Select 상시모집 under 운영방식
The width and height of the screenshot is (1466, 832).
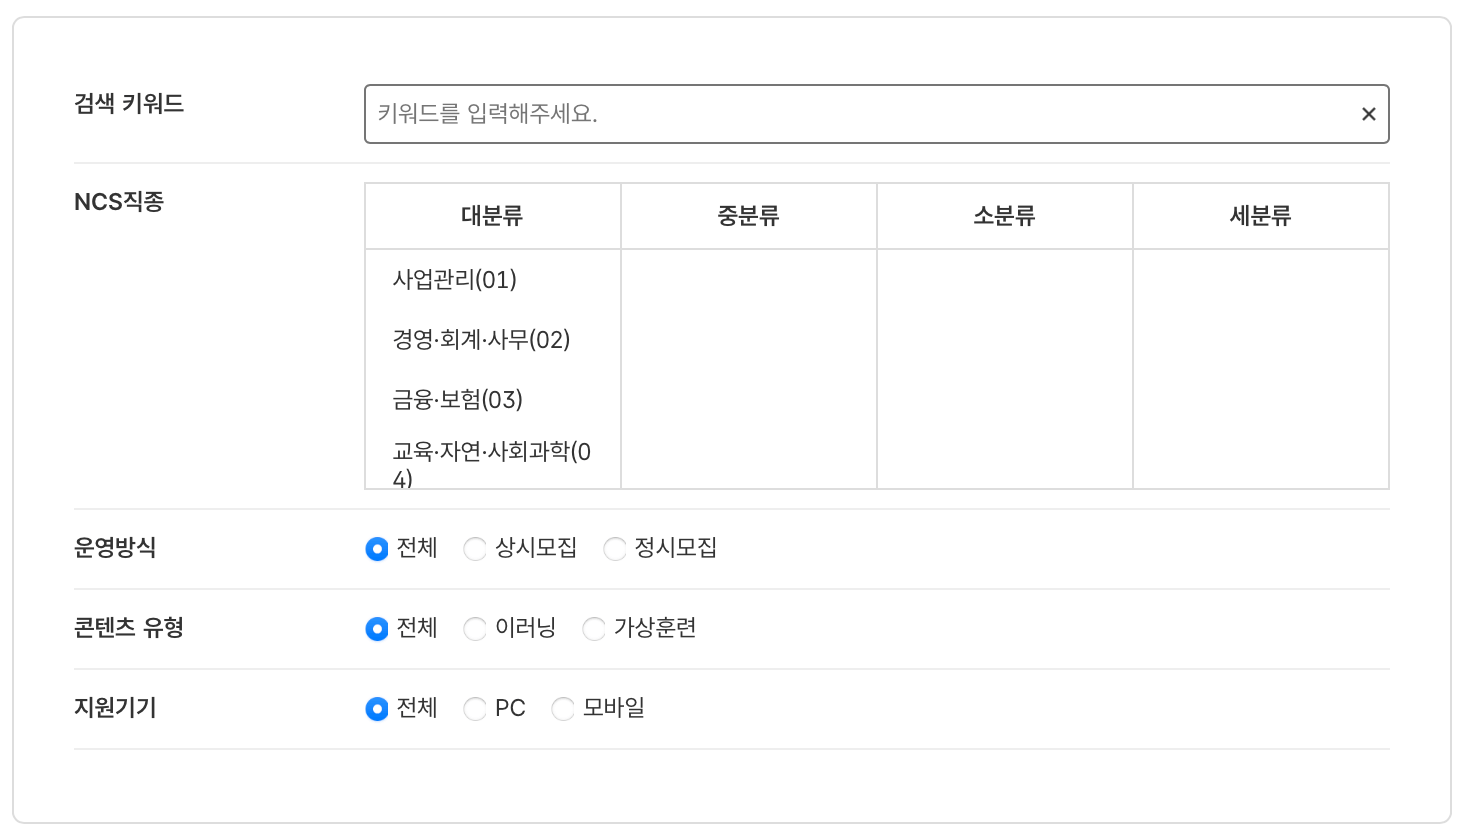click(474, 548)
